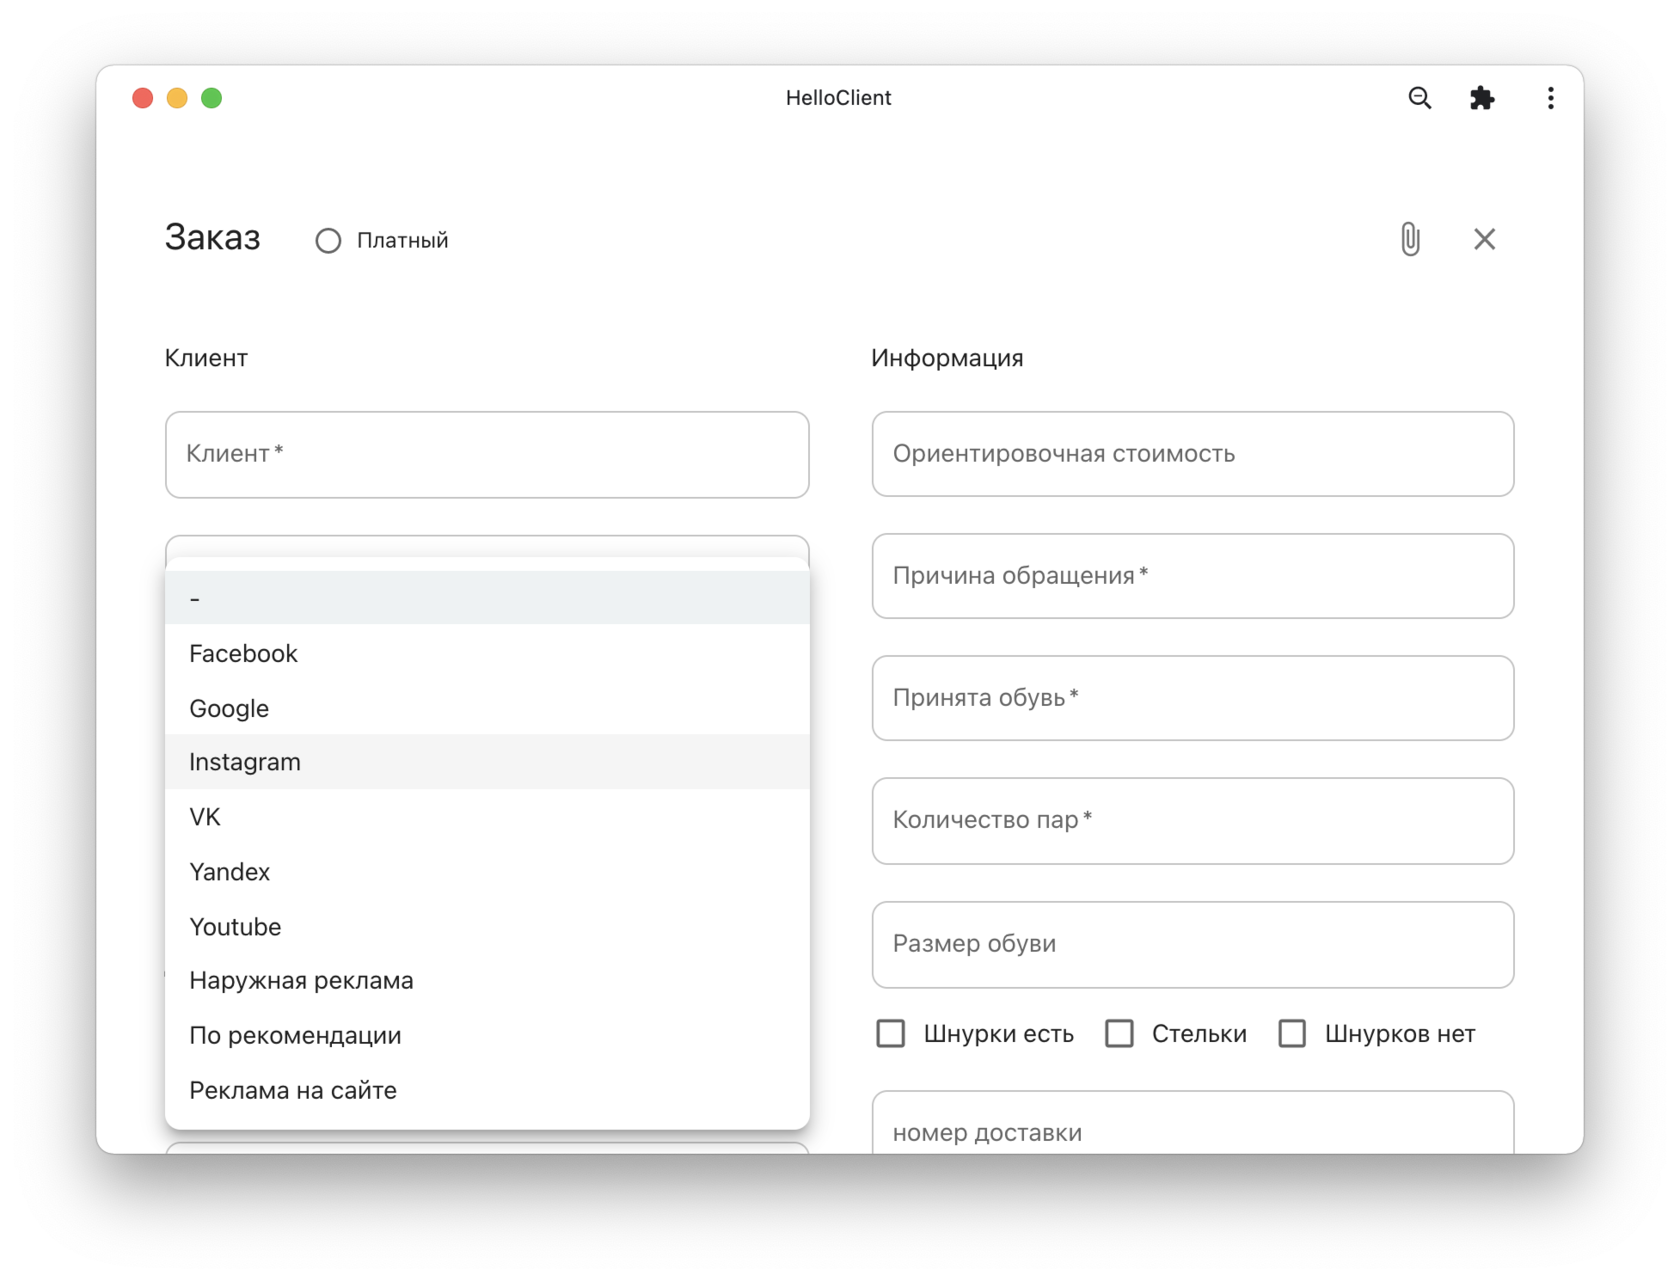Click the red close window button

pyautogui.click(x=143, y=98)
